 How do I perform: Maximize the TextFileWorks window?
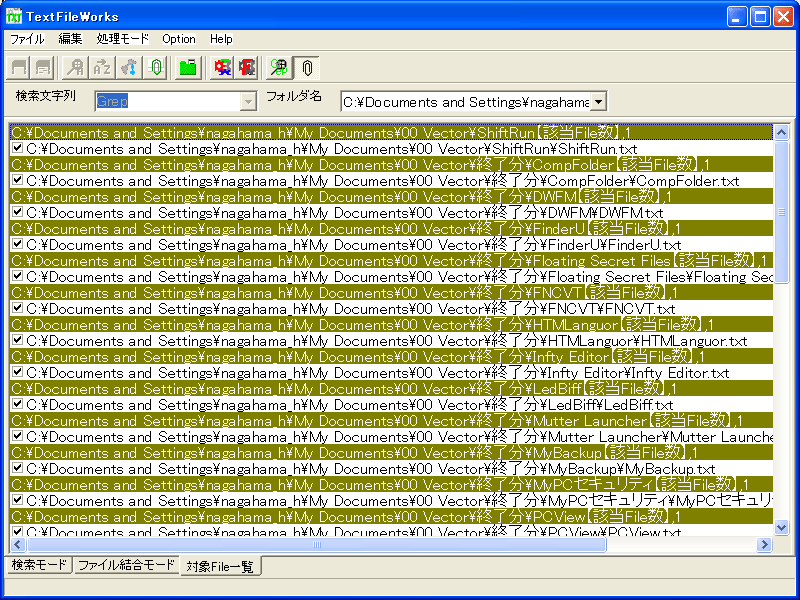[760, 17]
